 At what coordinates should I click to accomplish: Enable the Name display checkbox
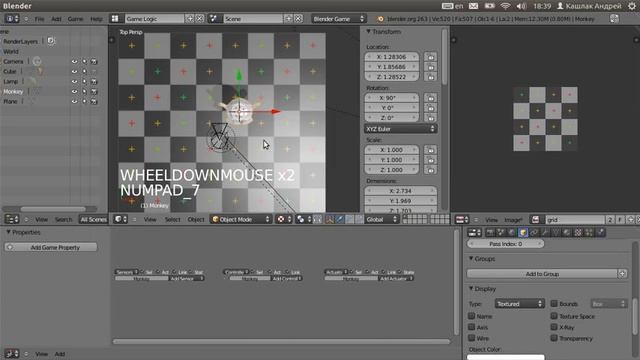(471, 316)
